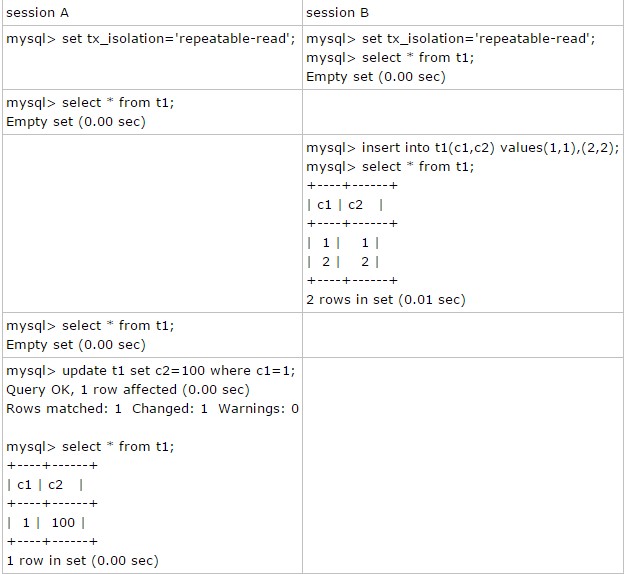Viewport: 625px width, 574px height.
Task: Click the update t1 set c2=100 statement
Action: point(150,370)
